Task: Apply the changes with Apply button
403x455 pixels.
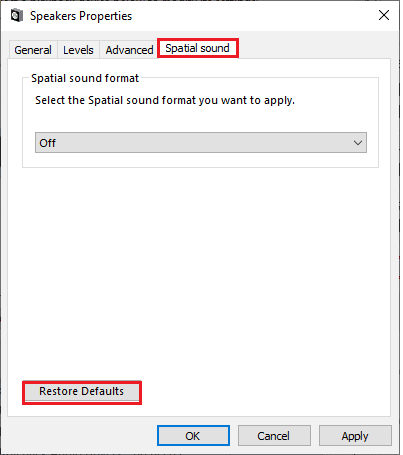Action: point(355,436)
